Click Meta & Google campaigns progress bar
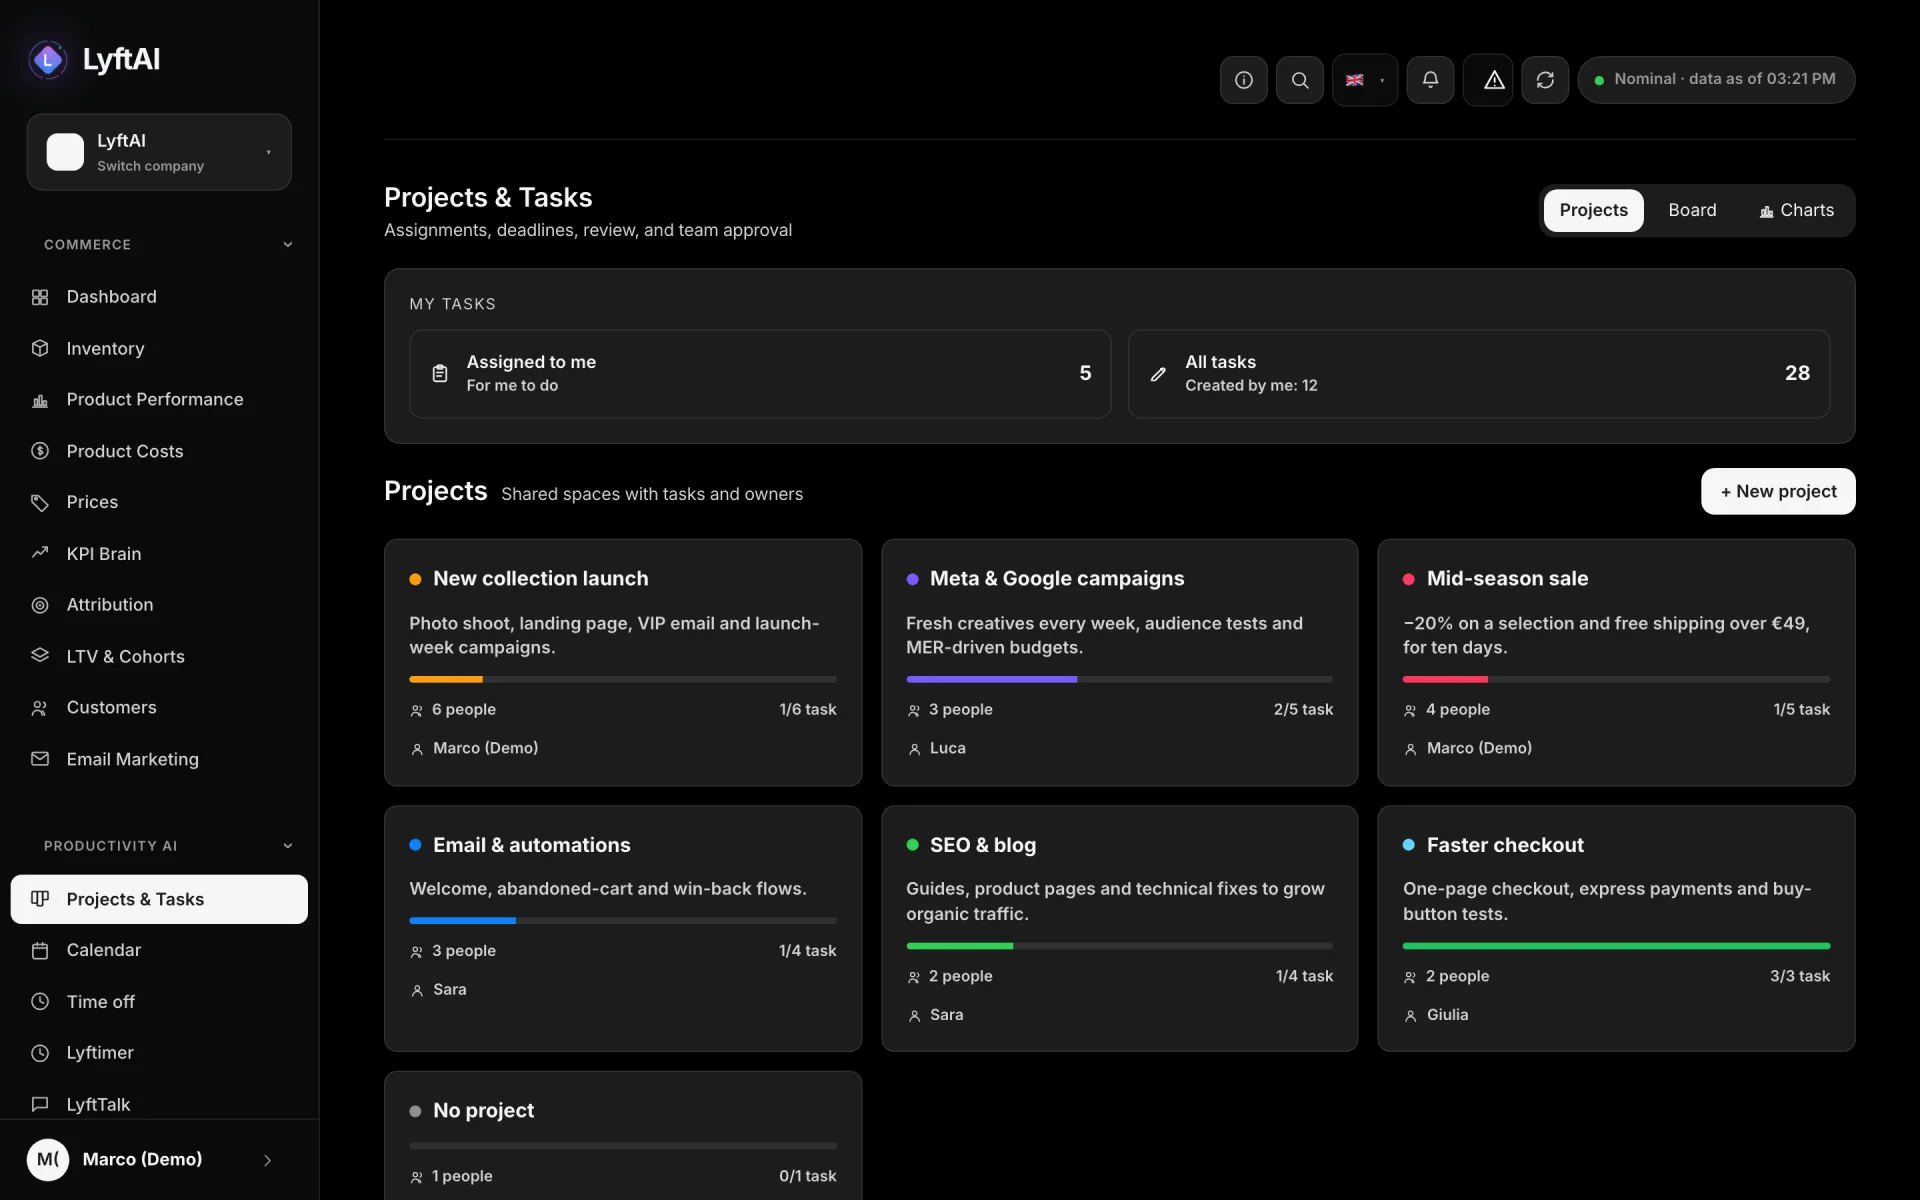Image resolution: width=1920 pixels, height=1200 pixels. pyautogui.click(x=1119, y=680)
